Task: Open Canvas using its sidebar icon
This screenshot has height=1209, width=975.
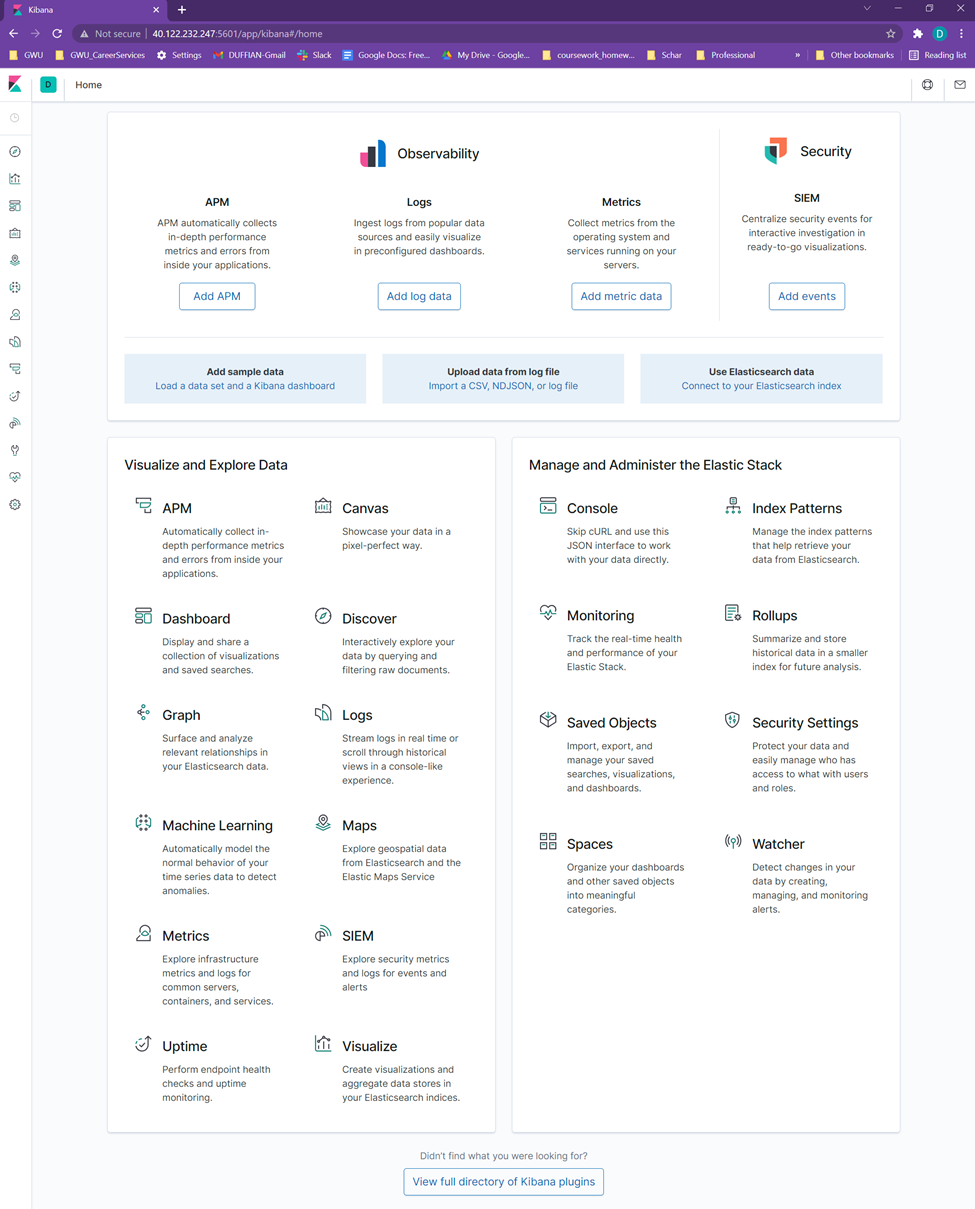Action: [14, 233]
